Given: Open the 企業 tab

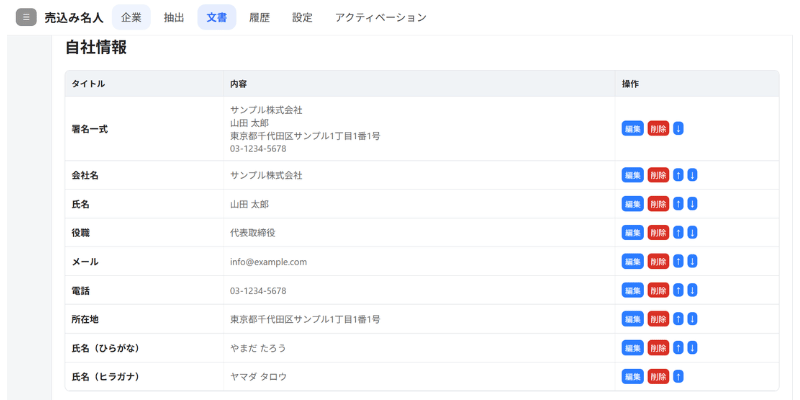Looking at the screenshot, I should pos(131,17).
